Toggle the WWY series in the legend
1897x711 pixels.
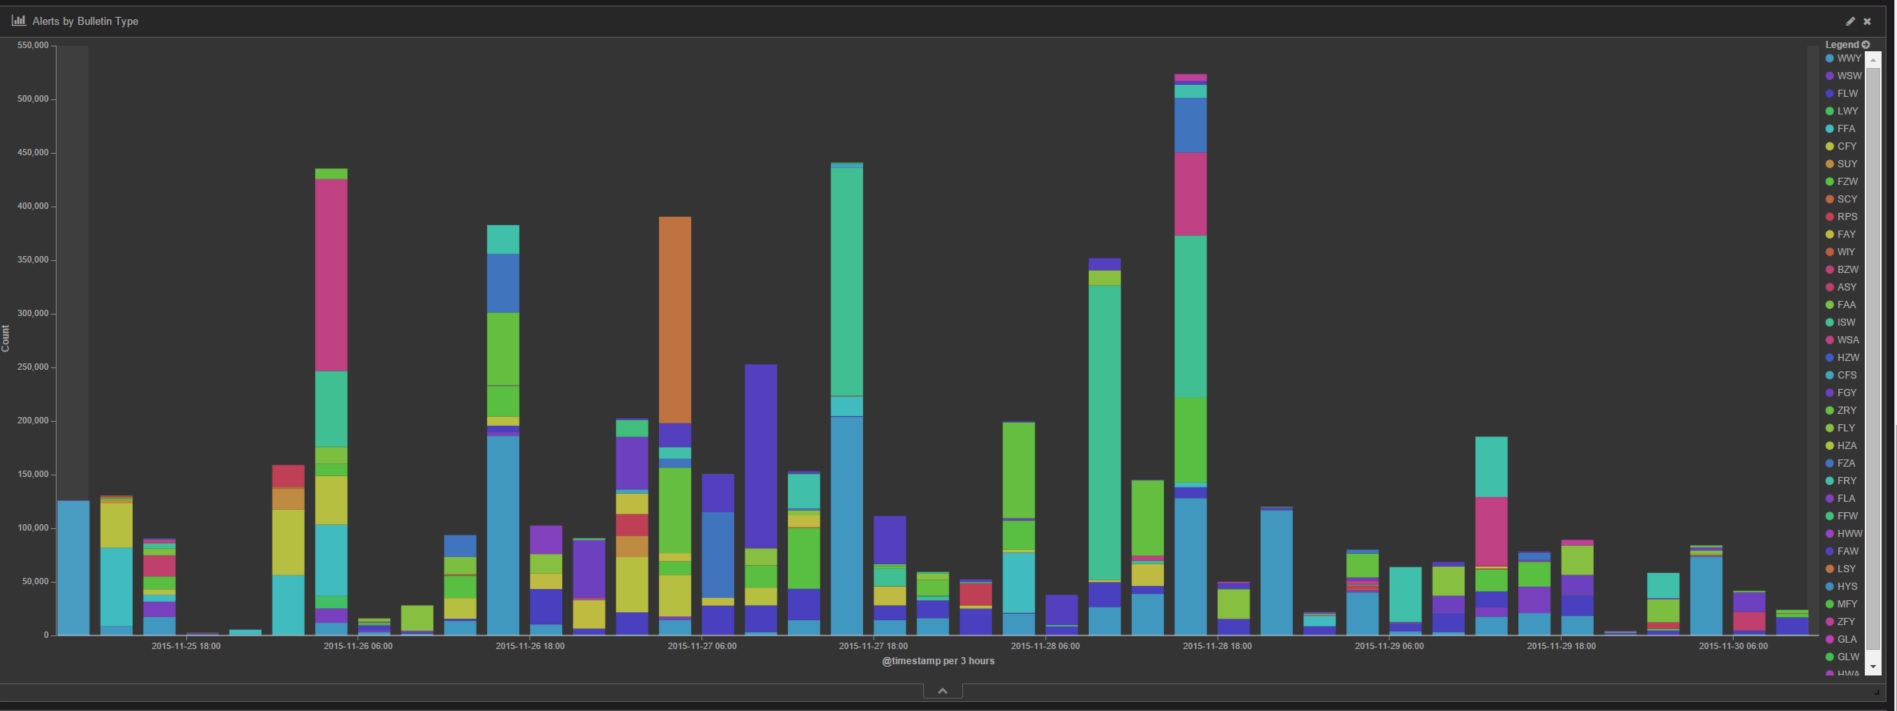click(x=1848, y=59)
